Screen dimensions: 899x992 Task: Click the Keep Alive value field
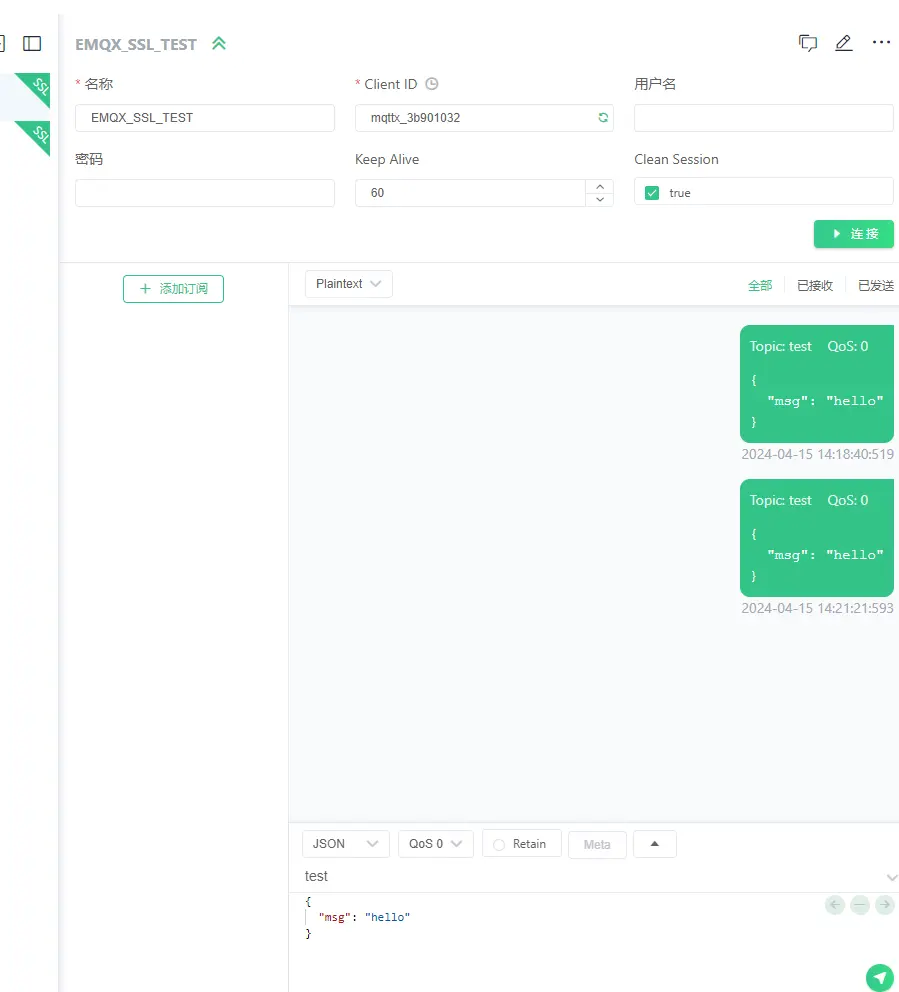pos(470,193)
